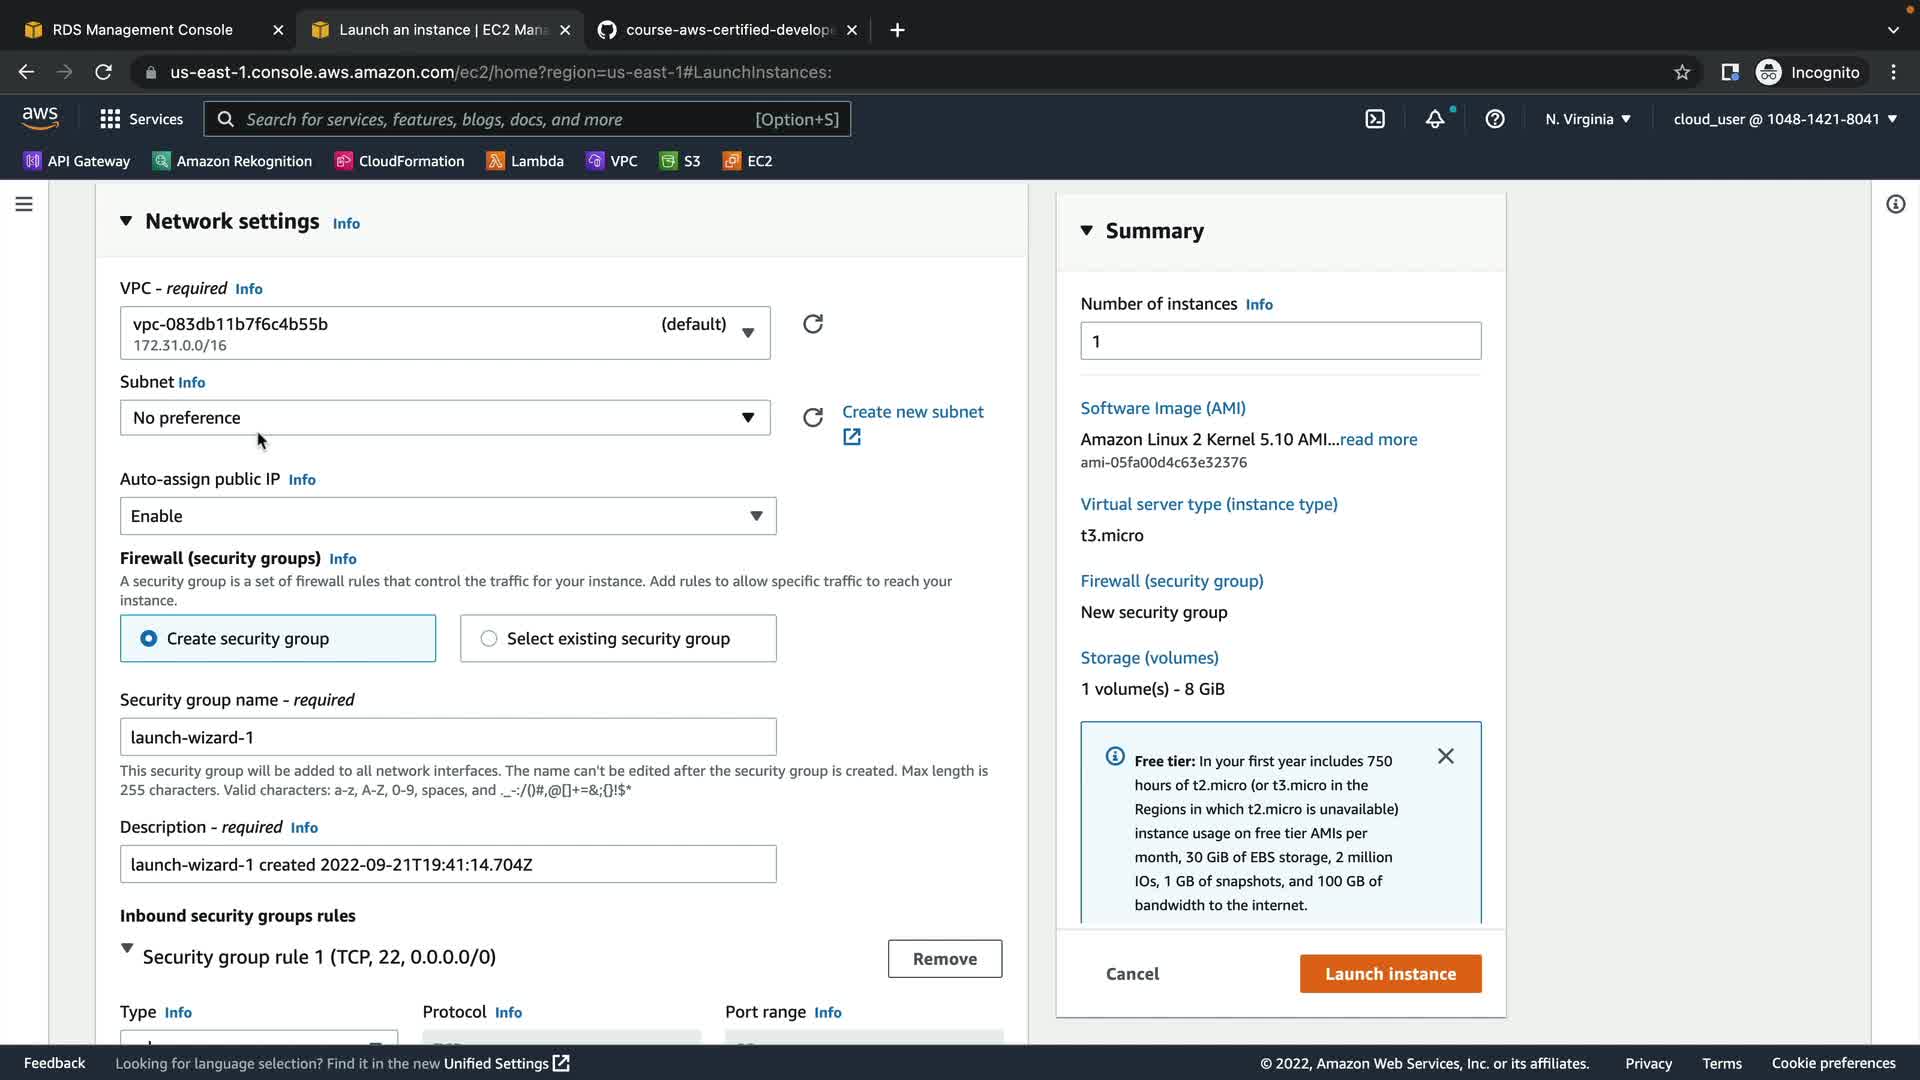Screen dimensions: 1920x1080
Task: Open Auto-assign public IP dropdown
Action: [447, 516]
